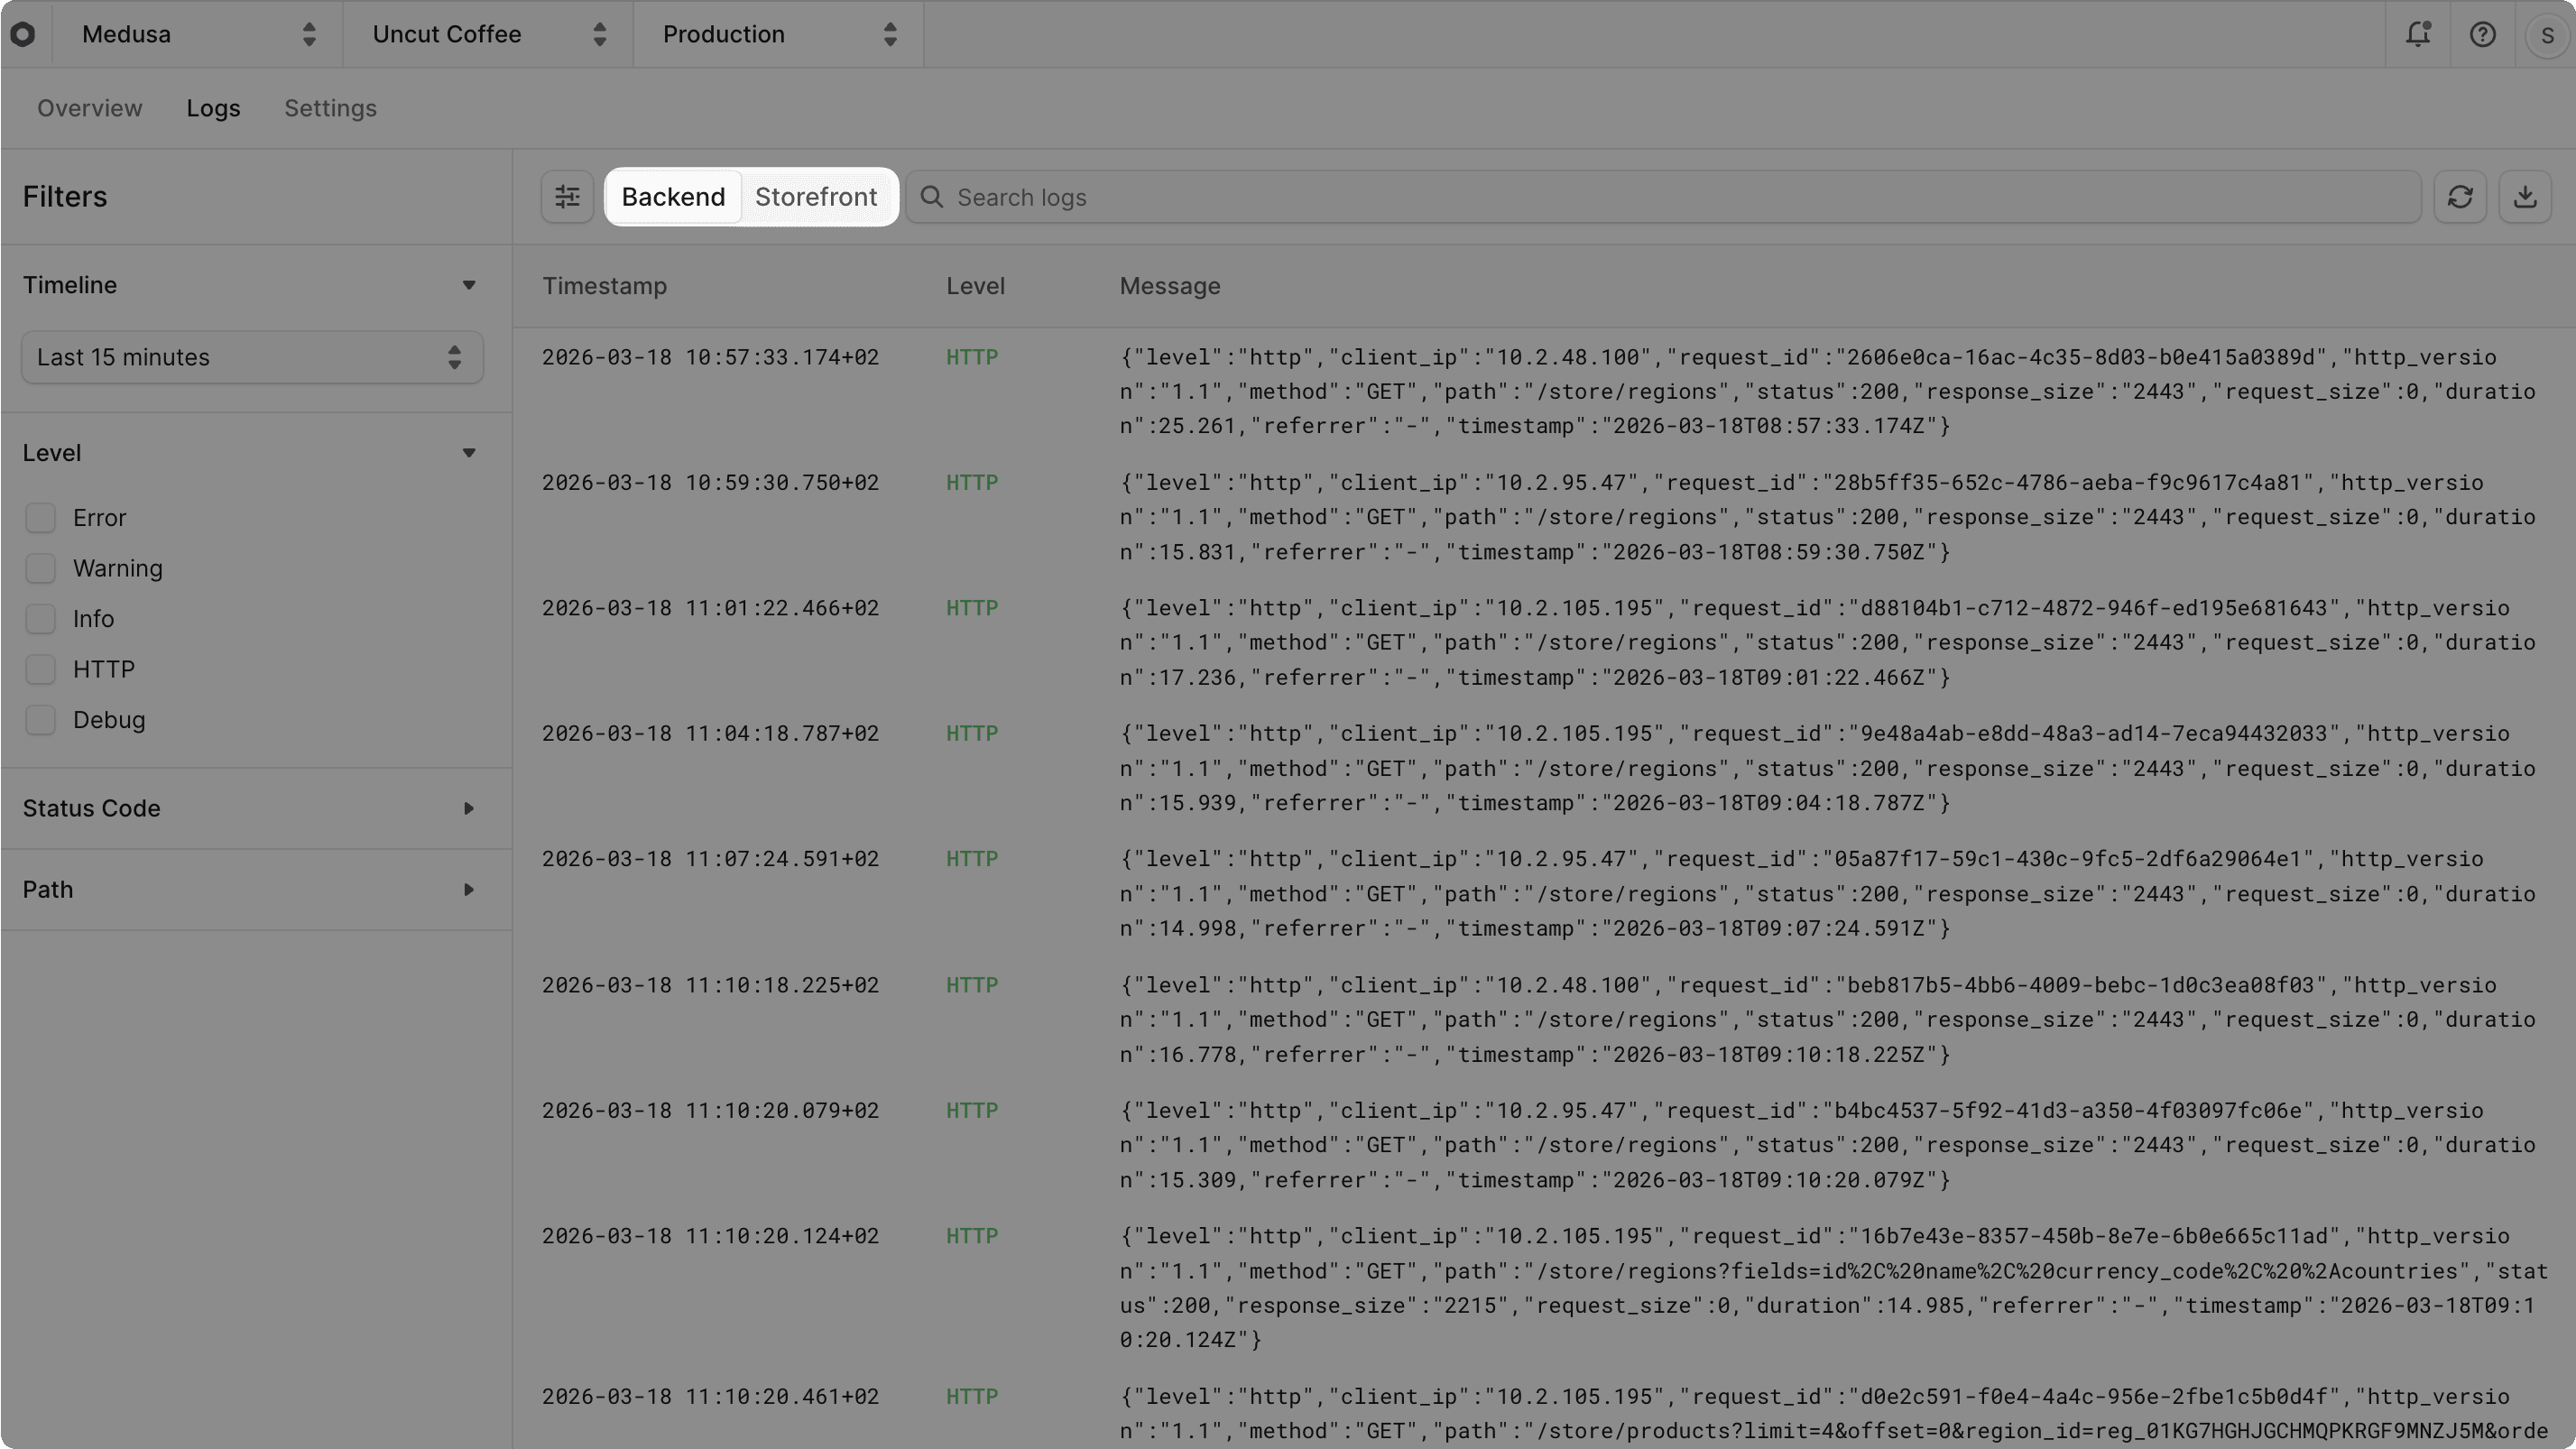Select the Storefront log source
This screenshot has height=1449, width=2576.
point(817,196)
